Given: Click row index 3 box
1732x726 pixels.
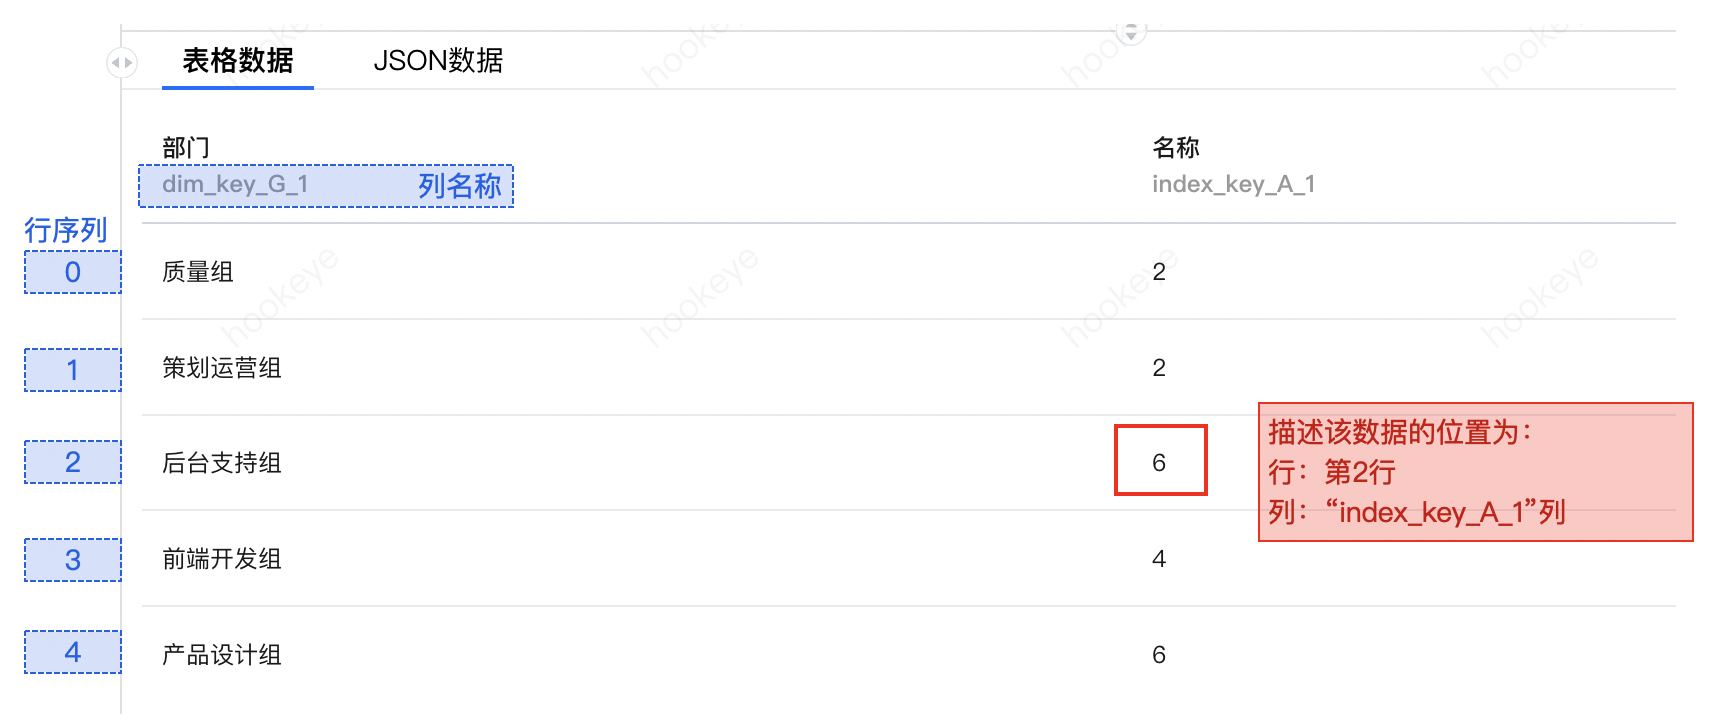Looking at the screenshot, I should pyautogui.click(x=73, y=560).
